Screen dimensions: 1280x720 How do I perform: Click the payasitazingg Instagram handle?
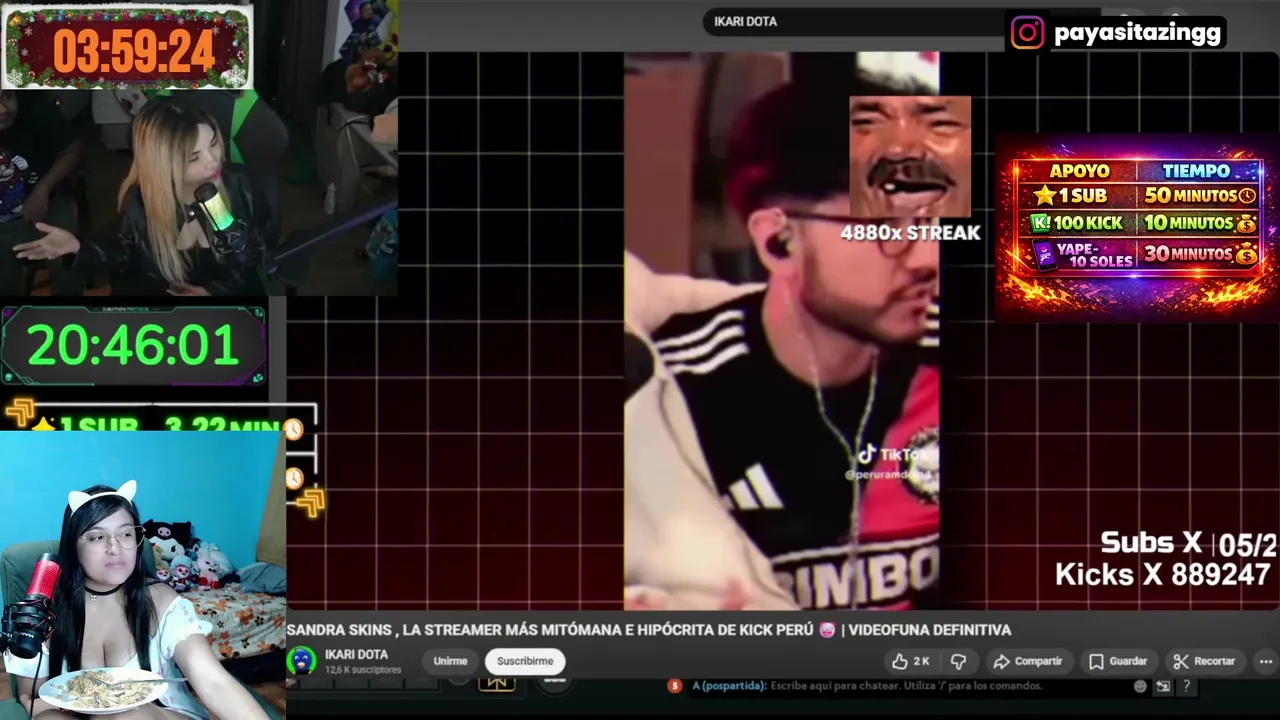point(1137,33)
